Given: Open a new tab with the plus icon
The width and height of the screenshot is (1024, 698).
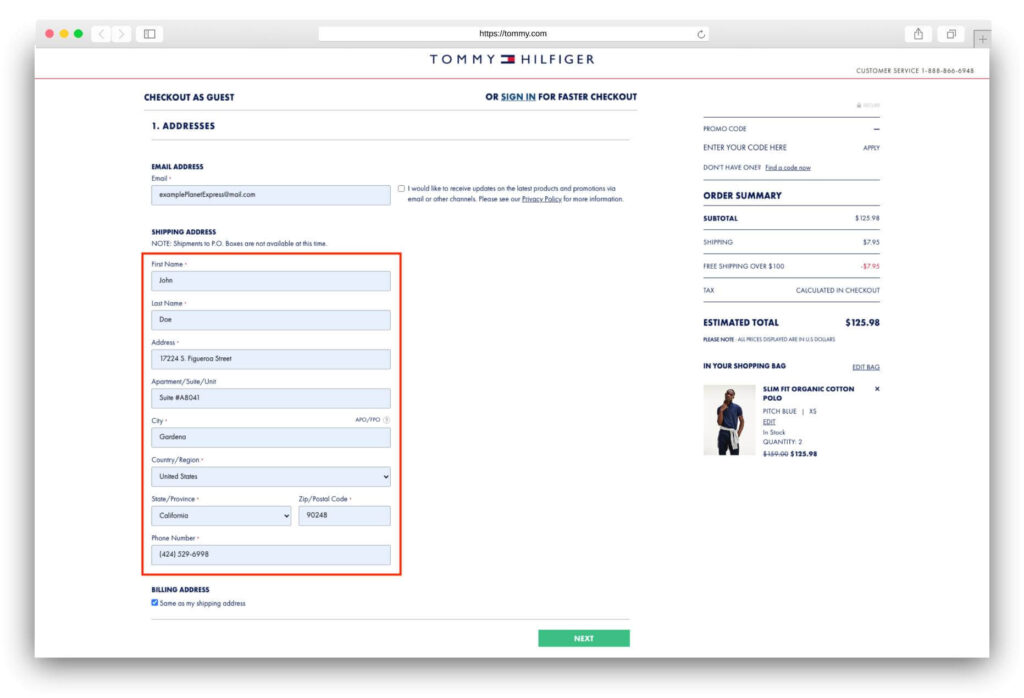Looking at the screenshot, I should pos(982,39).
